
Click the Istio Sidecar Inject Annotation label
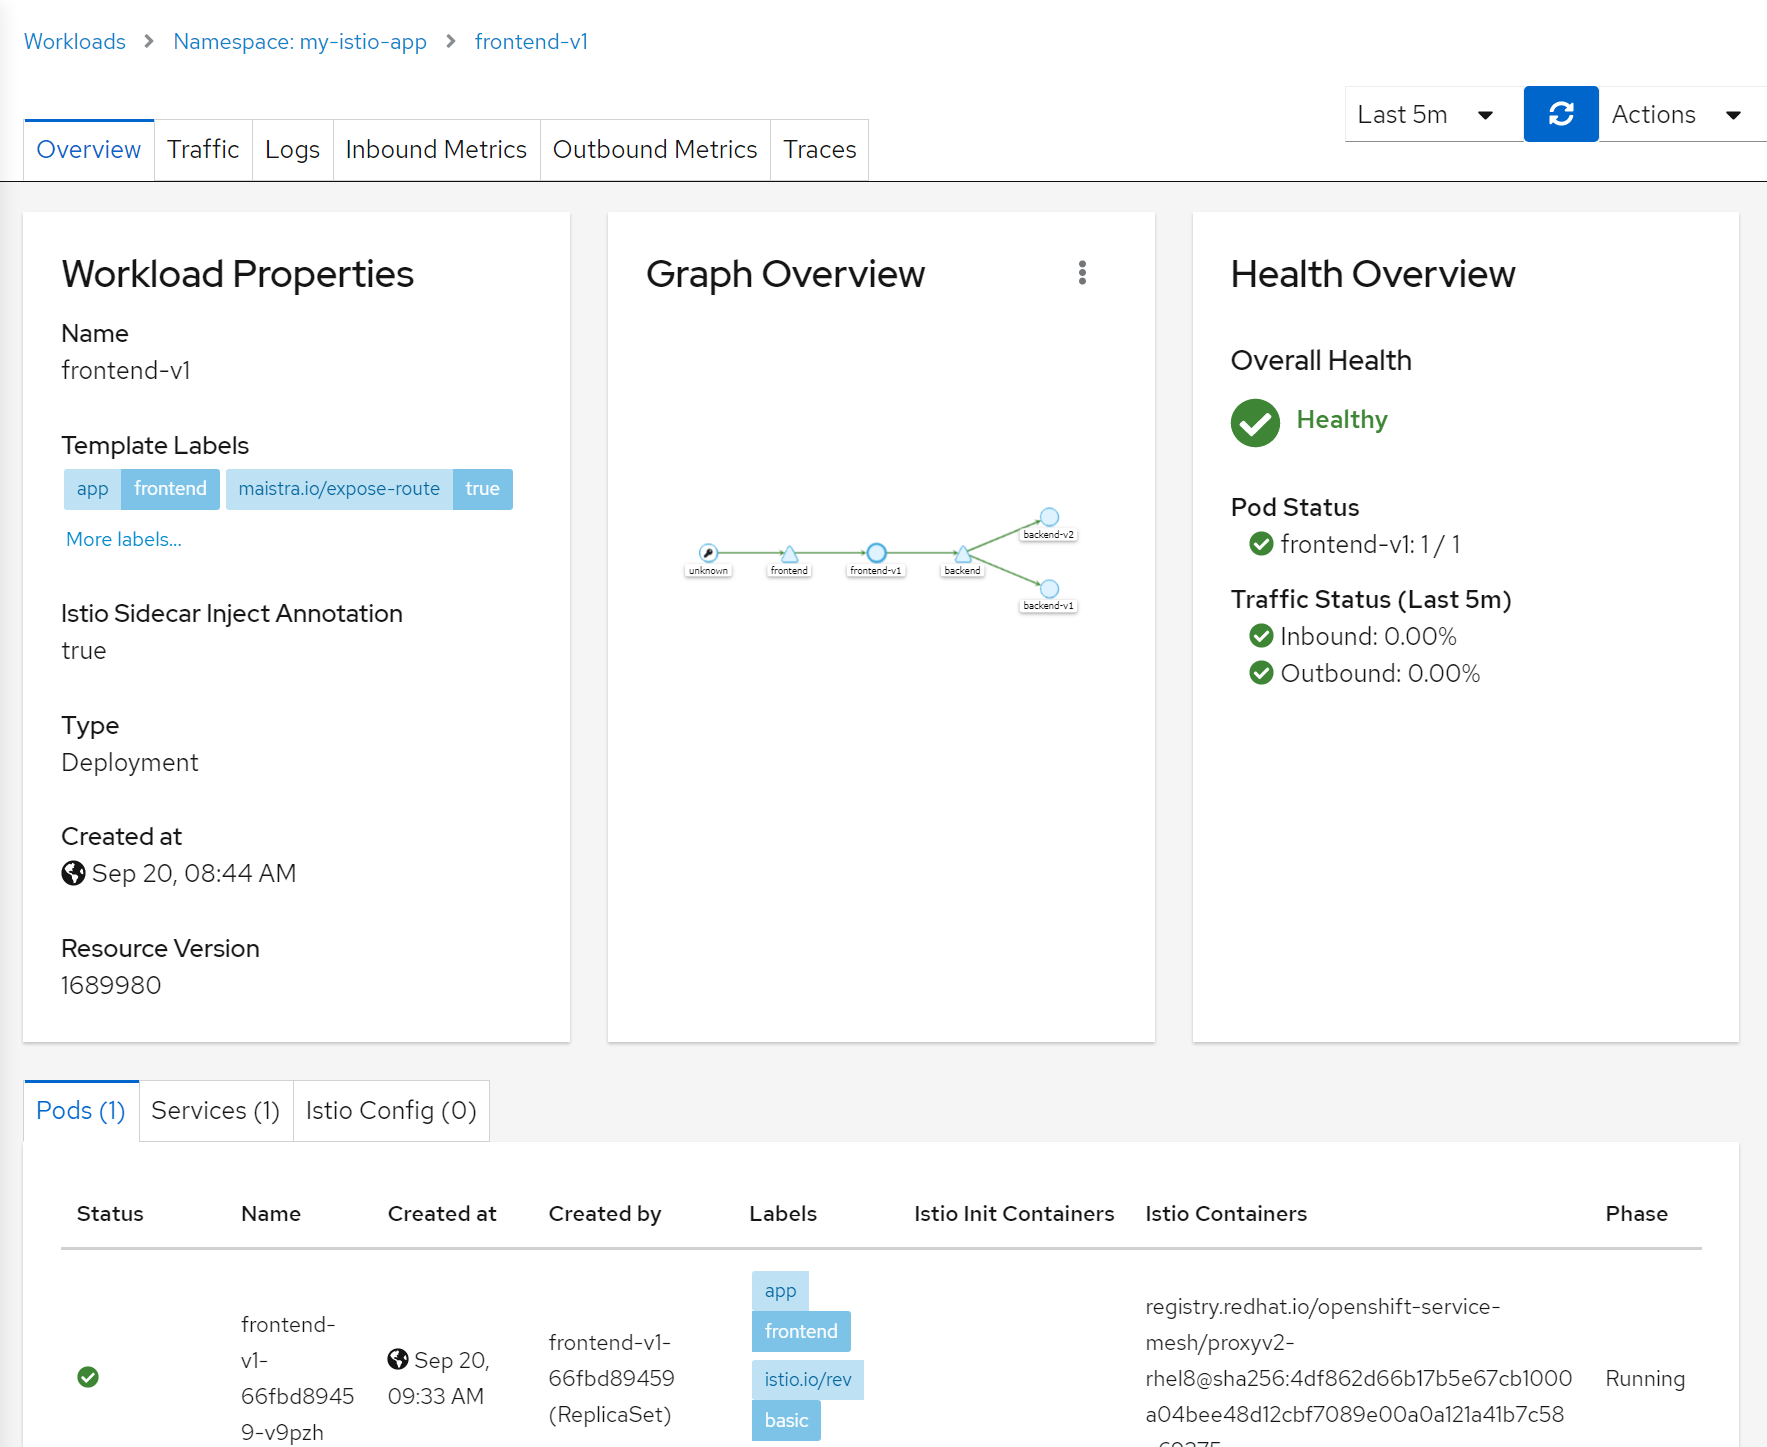[232, 613]
